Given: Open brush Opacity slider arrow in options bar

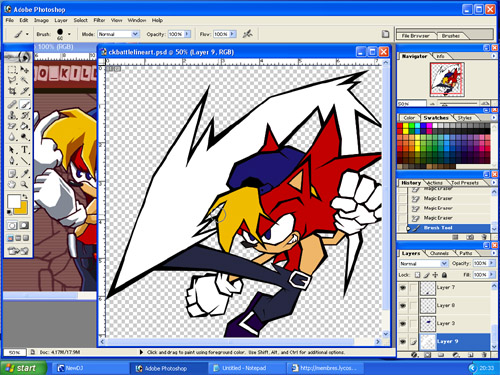Looking at the screenshot, I should pos(187,34).
